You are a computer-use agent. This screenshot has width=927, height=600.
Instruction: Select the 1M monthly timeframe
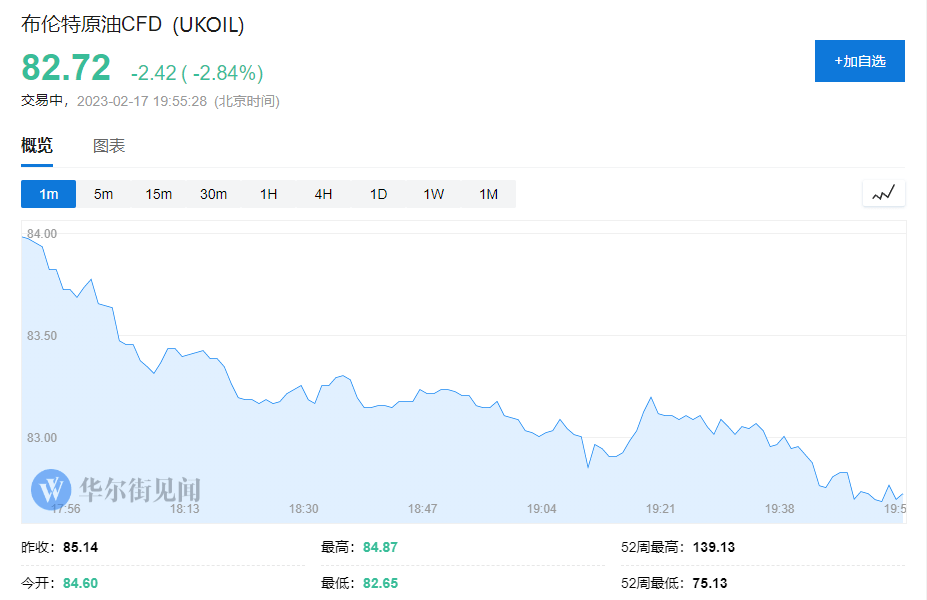(x=488, y=194)
